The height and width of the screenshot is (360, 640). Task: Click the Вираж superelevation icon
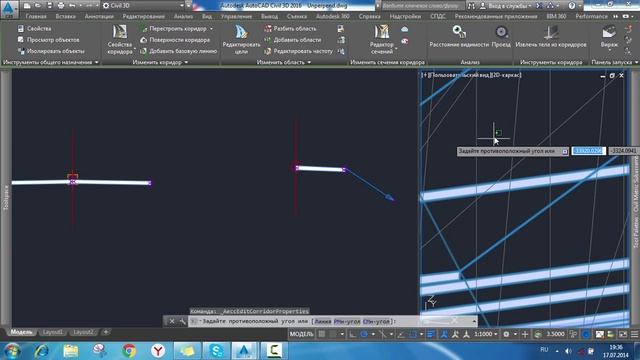pos(609,32)
